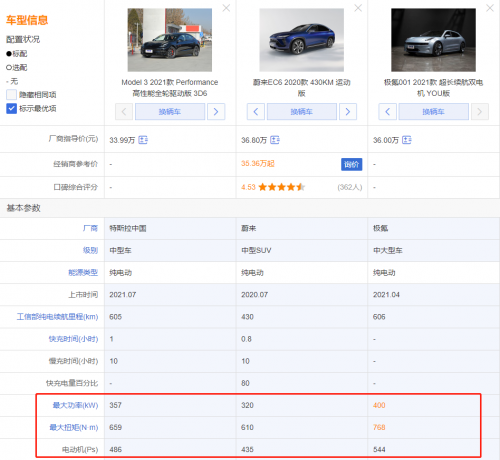Click 换辆车 button under 极氪001

tap(433, 112)
